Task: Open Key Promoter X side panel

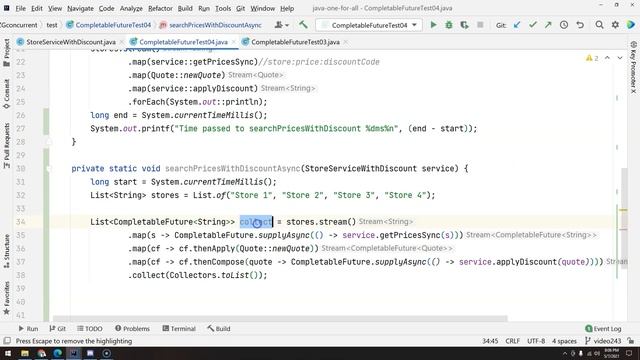Action: [633, 67]
